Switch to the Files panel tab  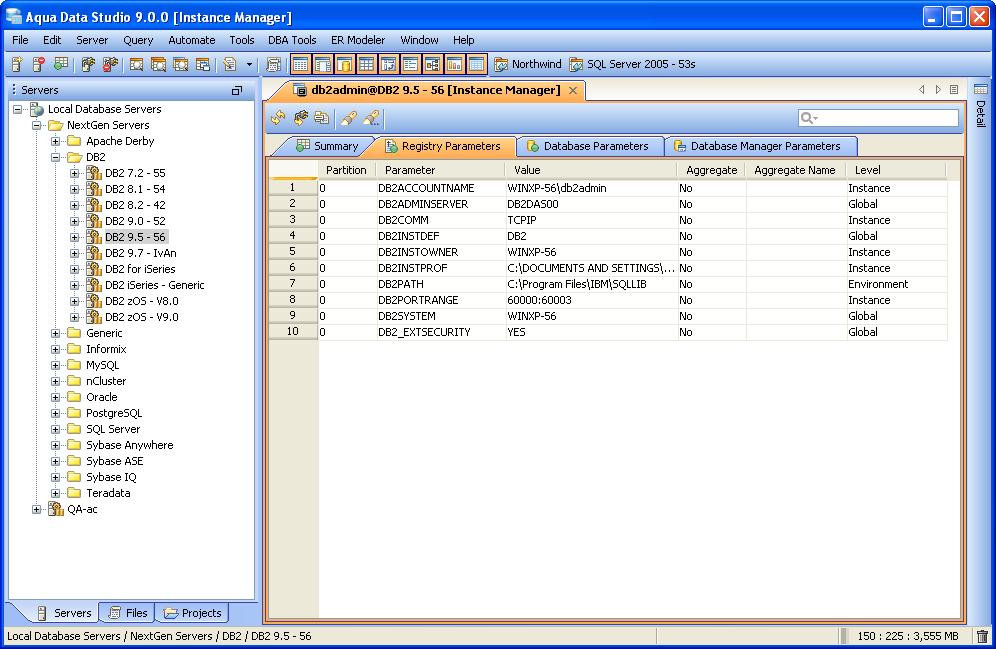pos(128,613)
